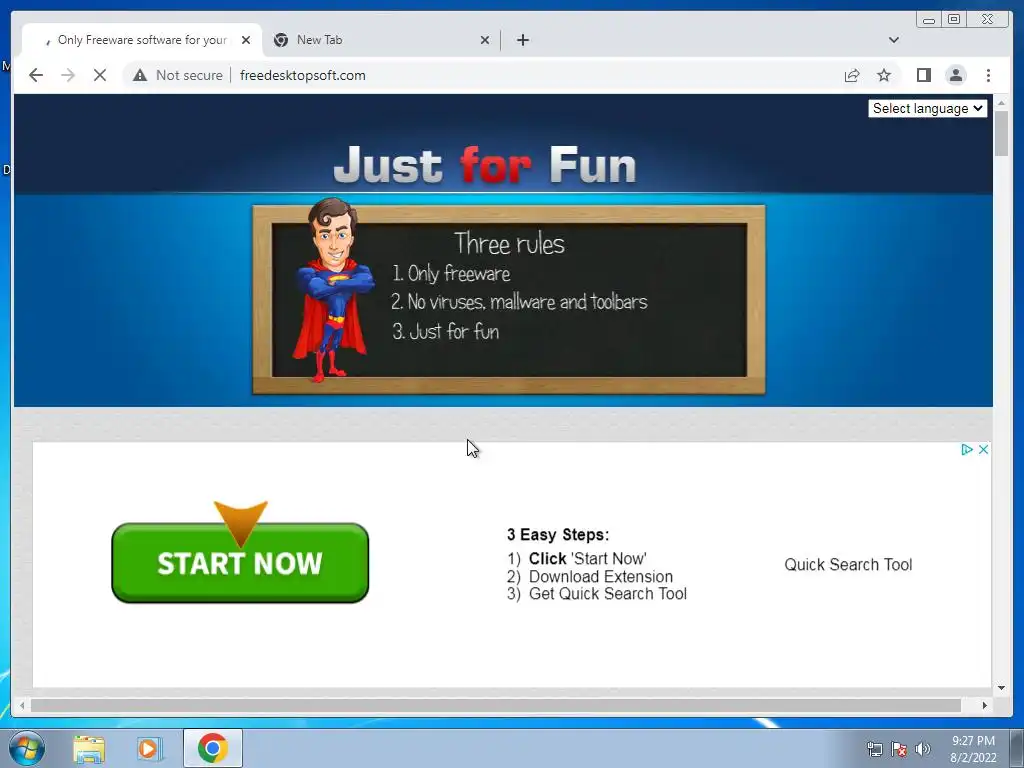Screen dimensions: 1024x768
Task: Open the Chrome profile avatar
Action: 955,75
